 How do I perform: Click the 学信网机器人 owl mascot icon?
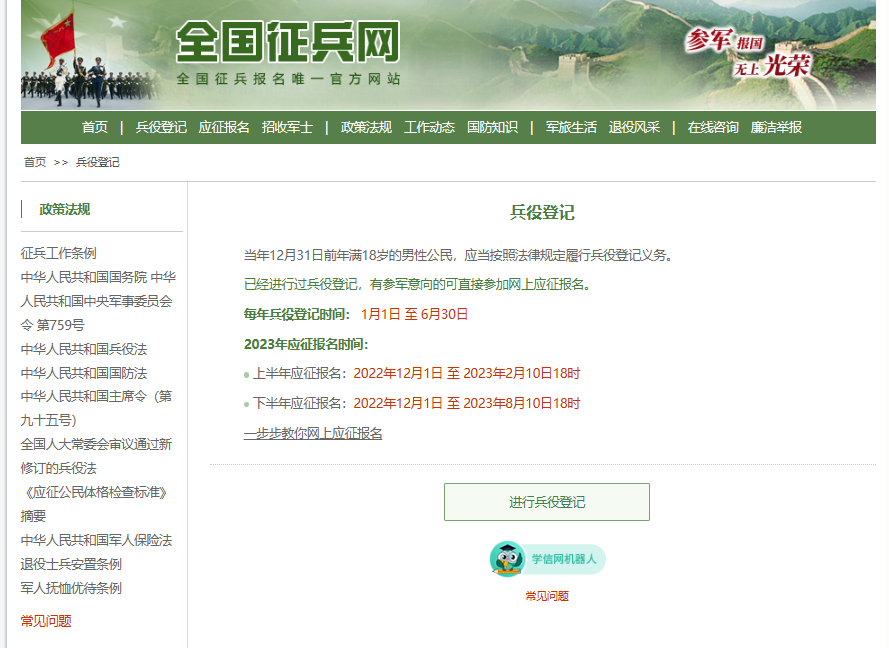[507, 559]
